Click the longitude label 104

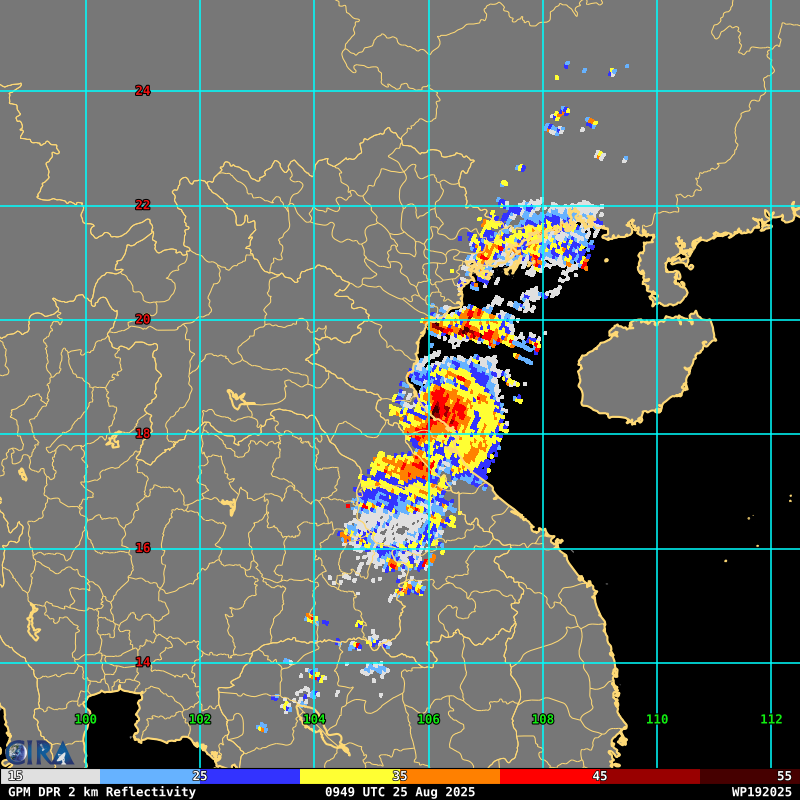coord(314,719)
